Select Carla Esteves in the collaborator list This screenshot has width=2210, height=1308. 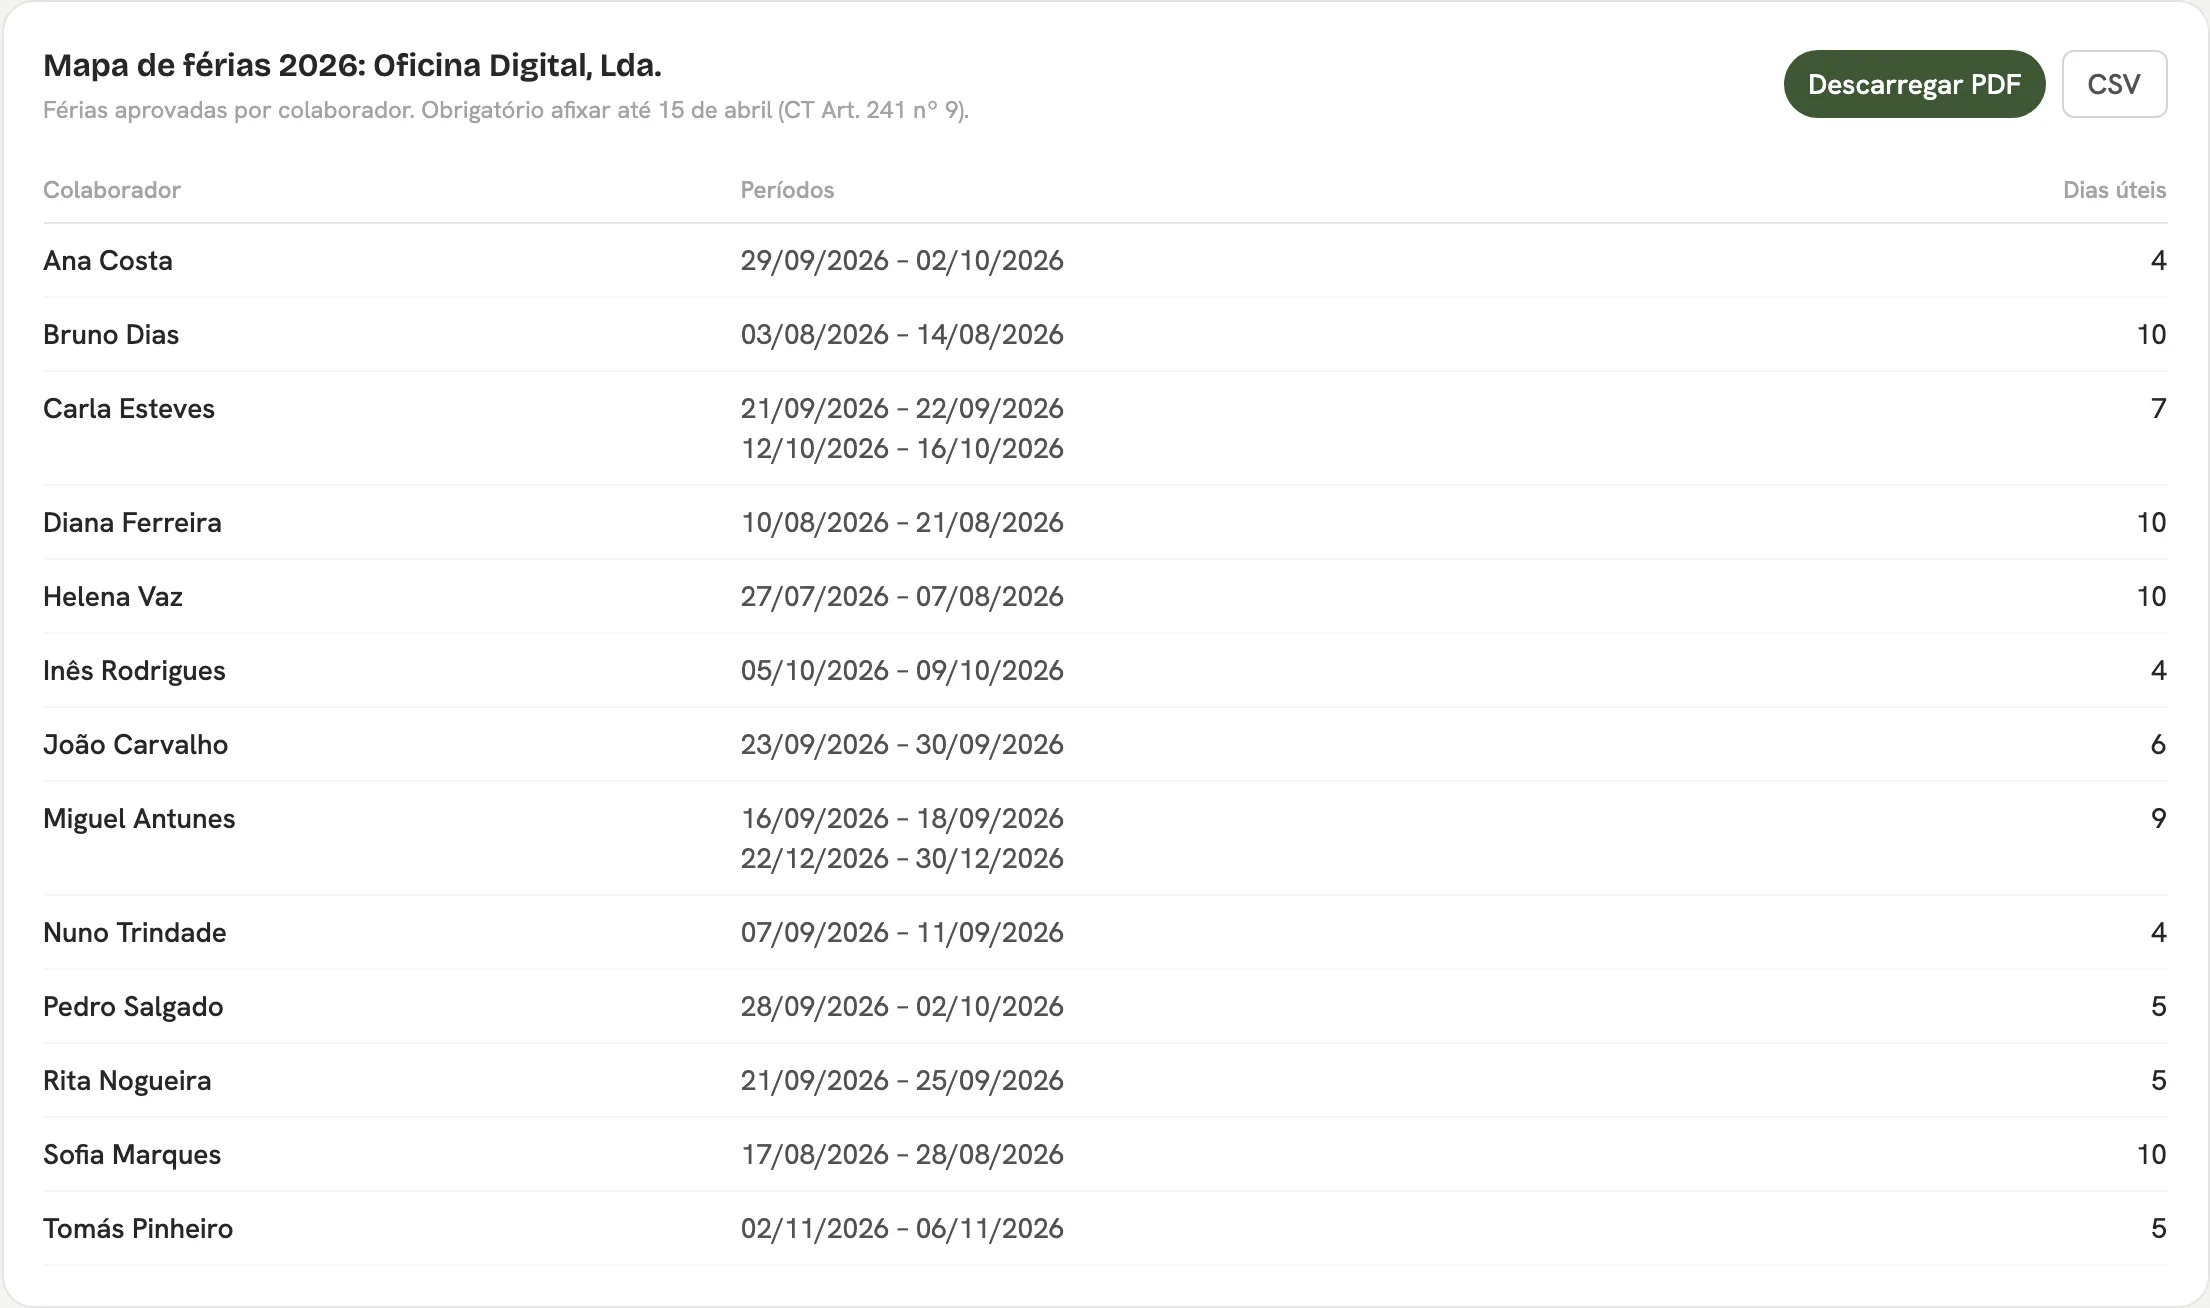pos(129,408)
